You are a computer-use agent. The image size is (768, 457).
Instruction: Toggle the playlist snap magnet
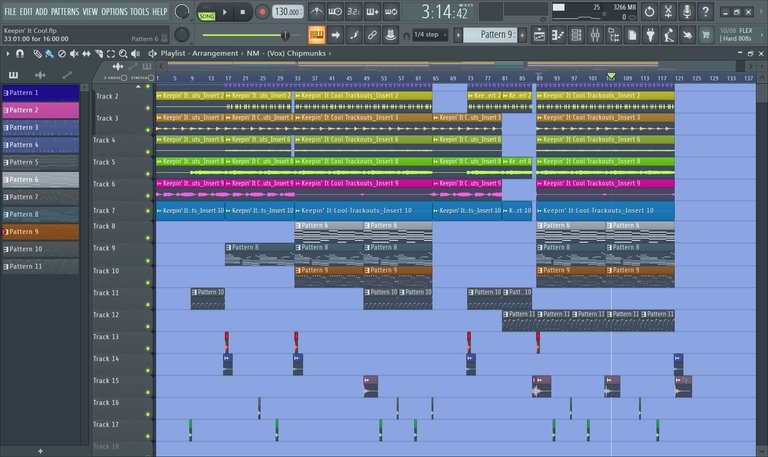point(20,53)
